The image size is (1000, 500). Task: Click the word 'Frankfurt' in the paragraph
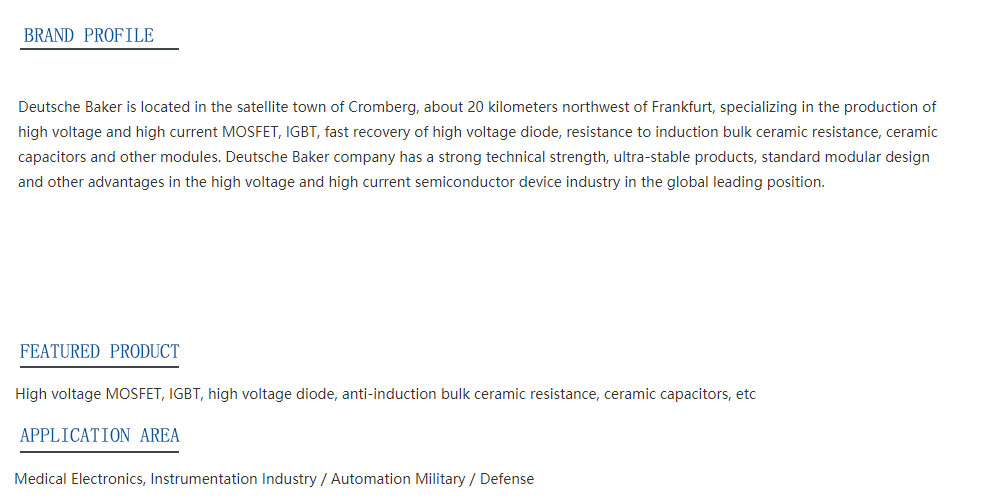click(x=681, y=107)
